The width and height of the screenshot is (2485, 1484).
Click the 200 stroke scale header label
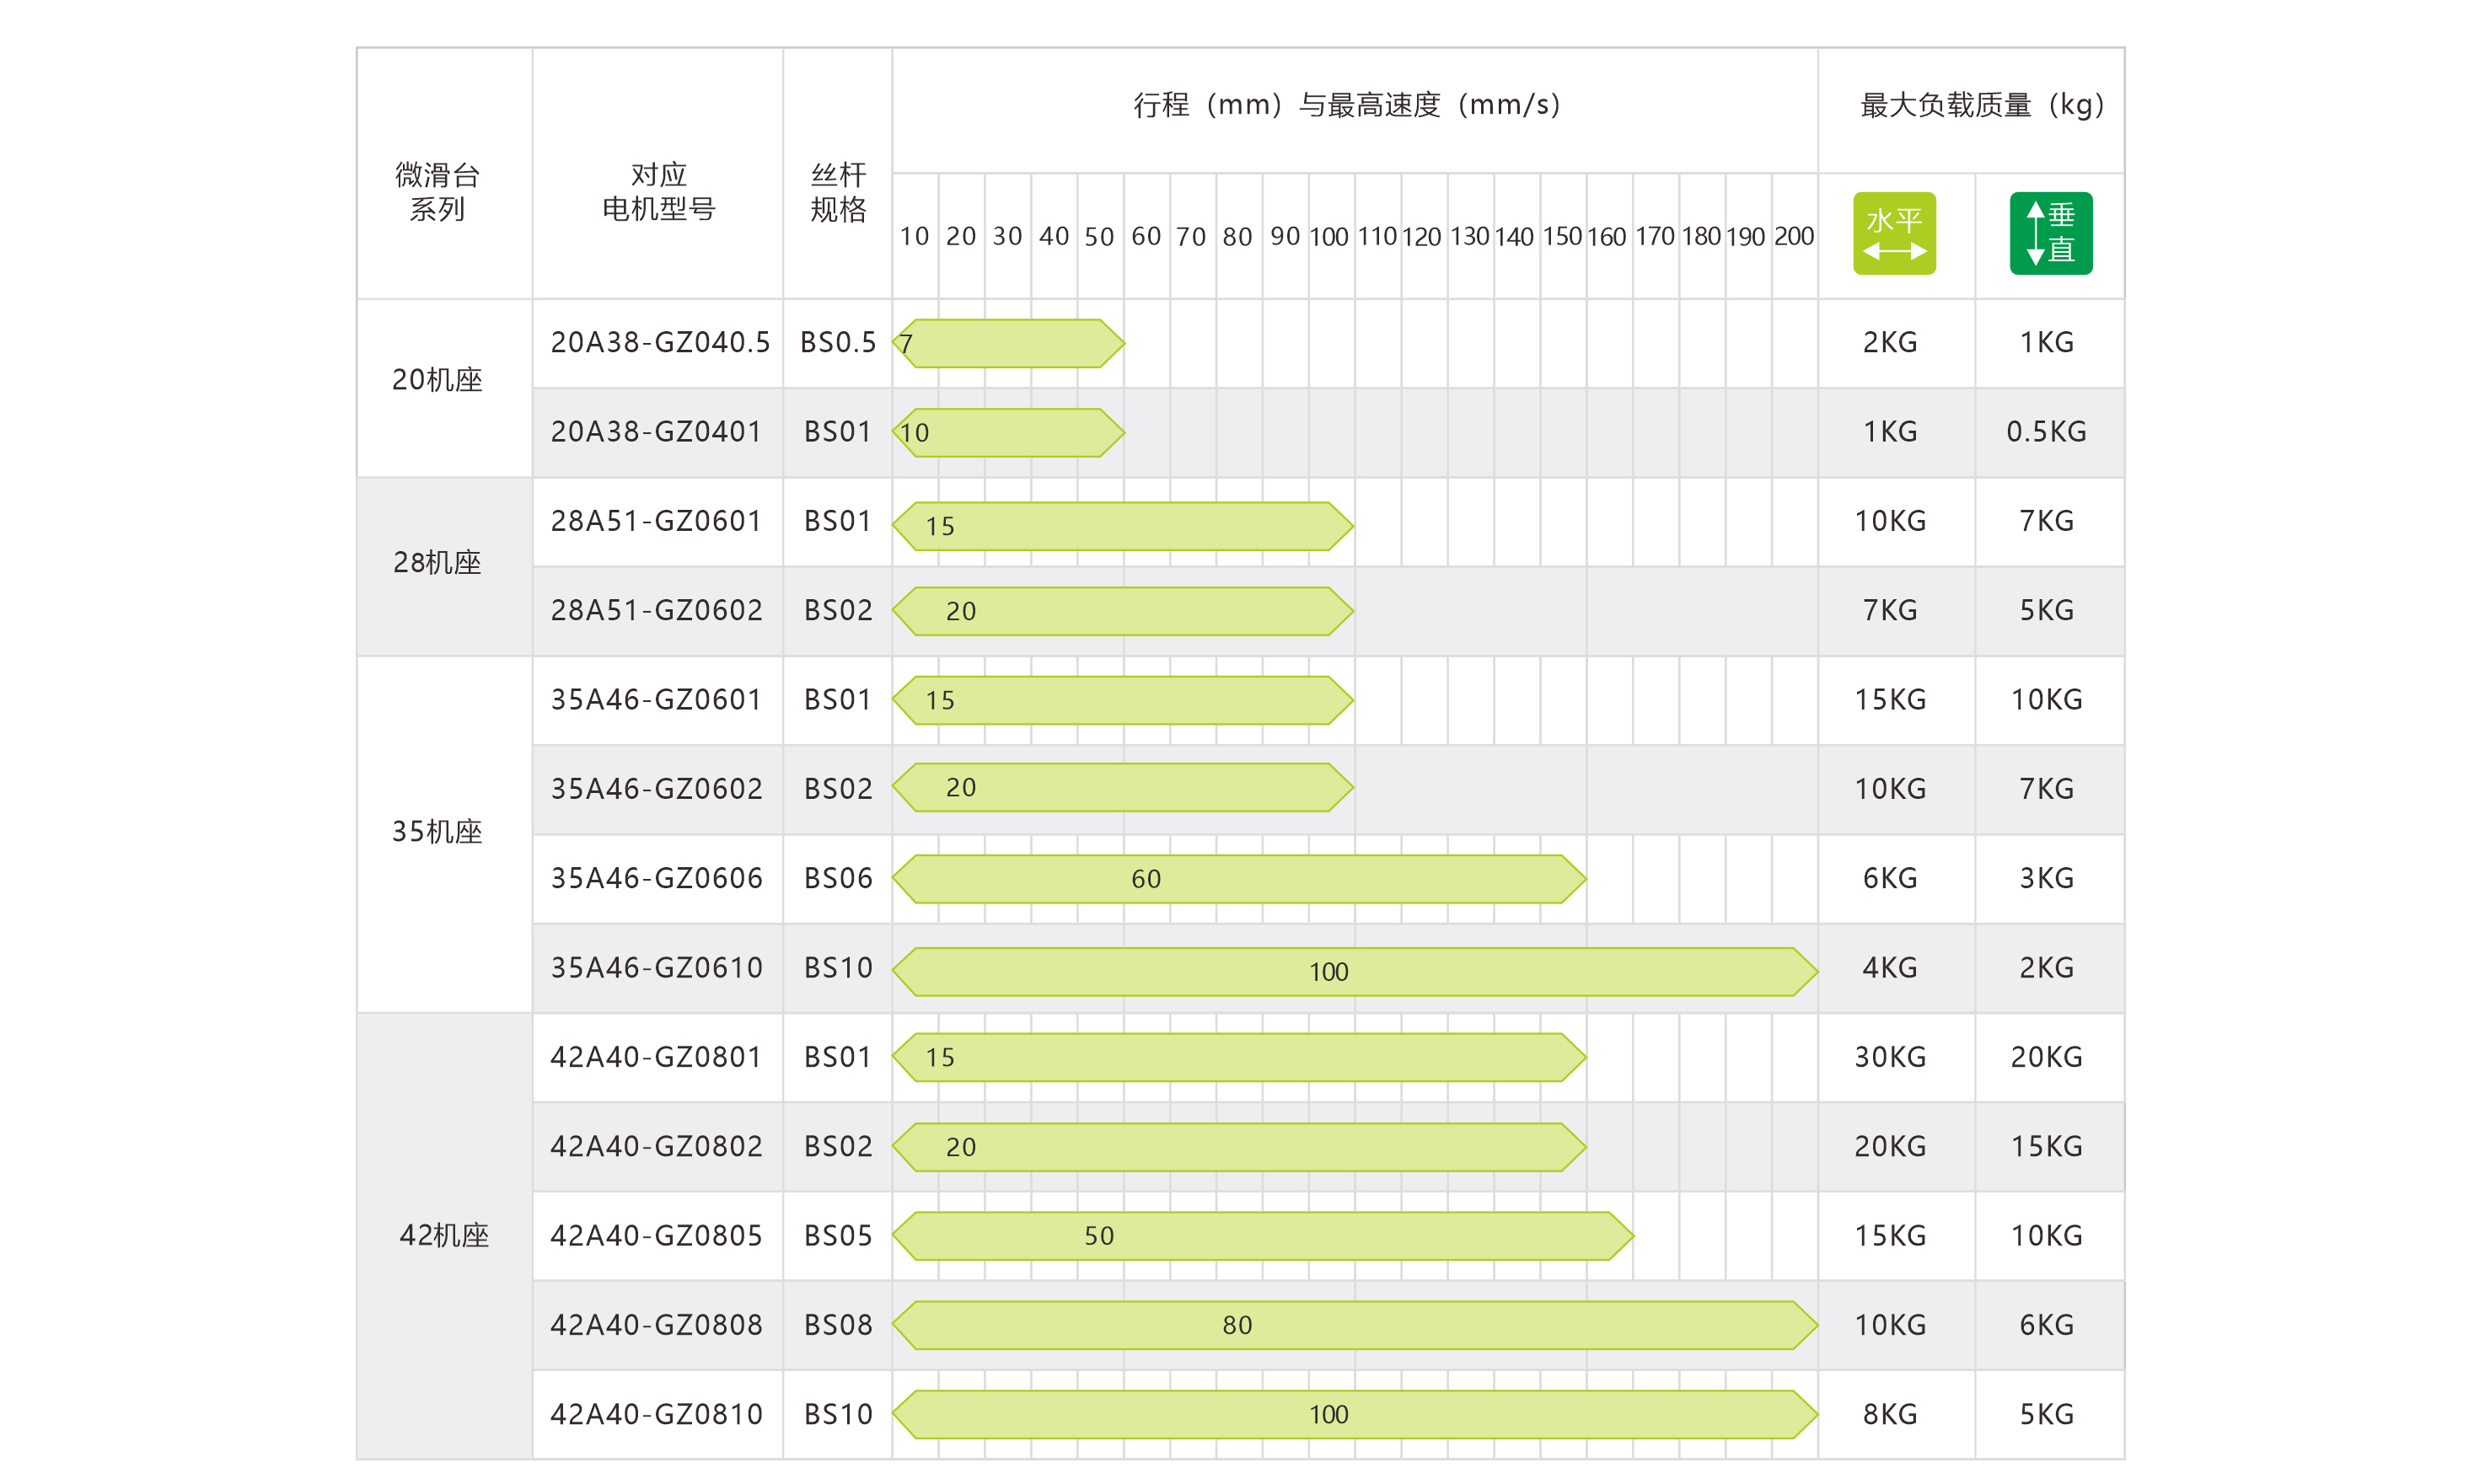(1794, 237)
